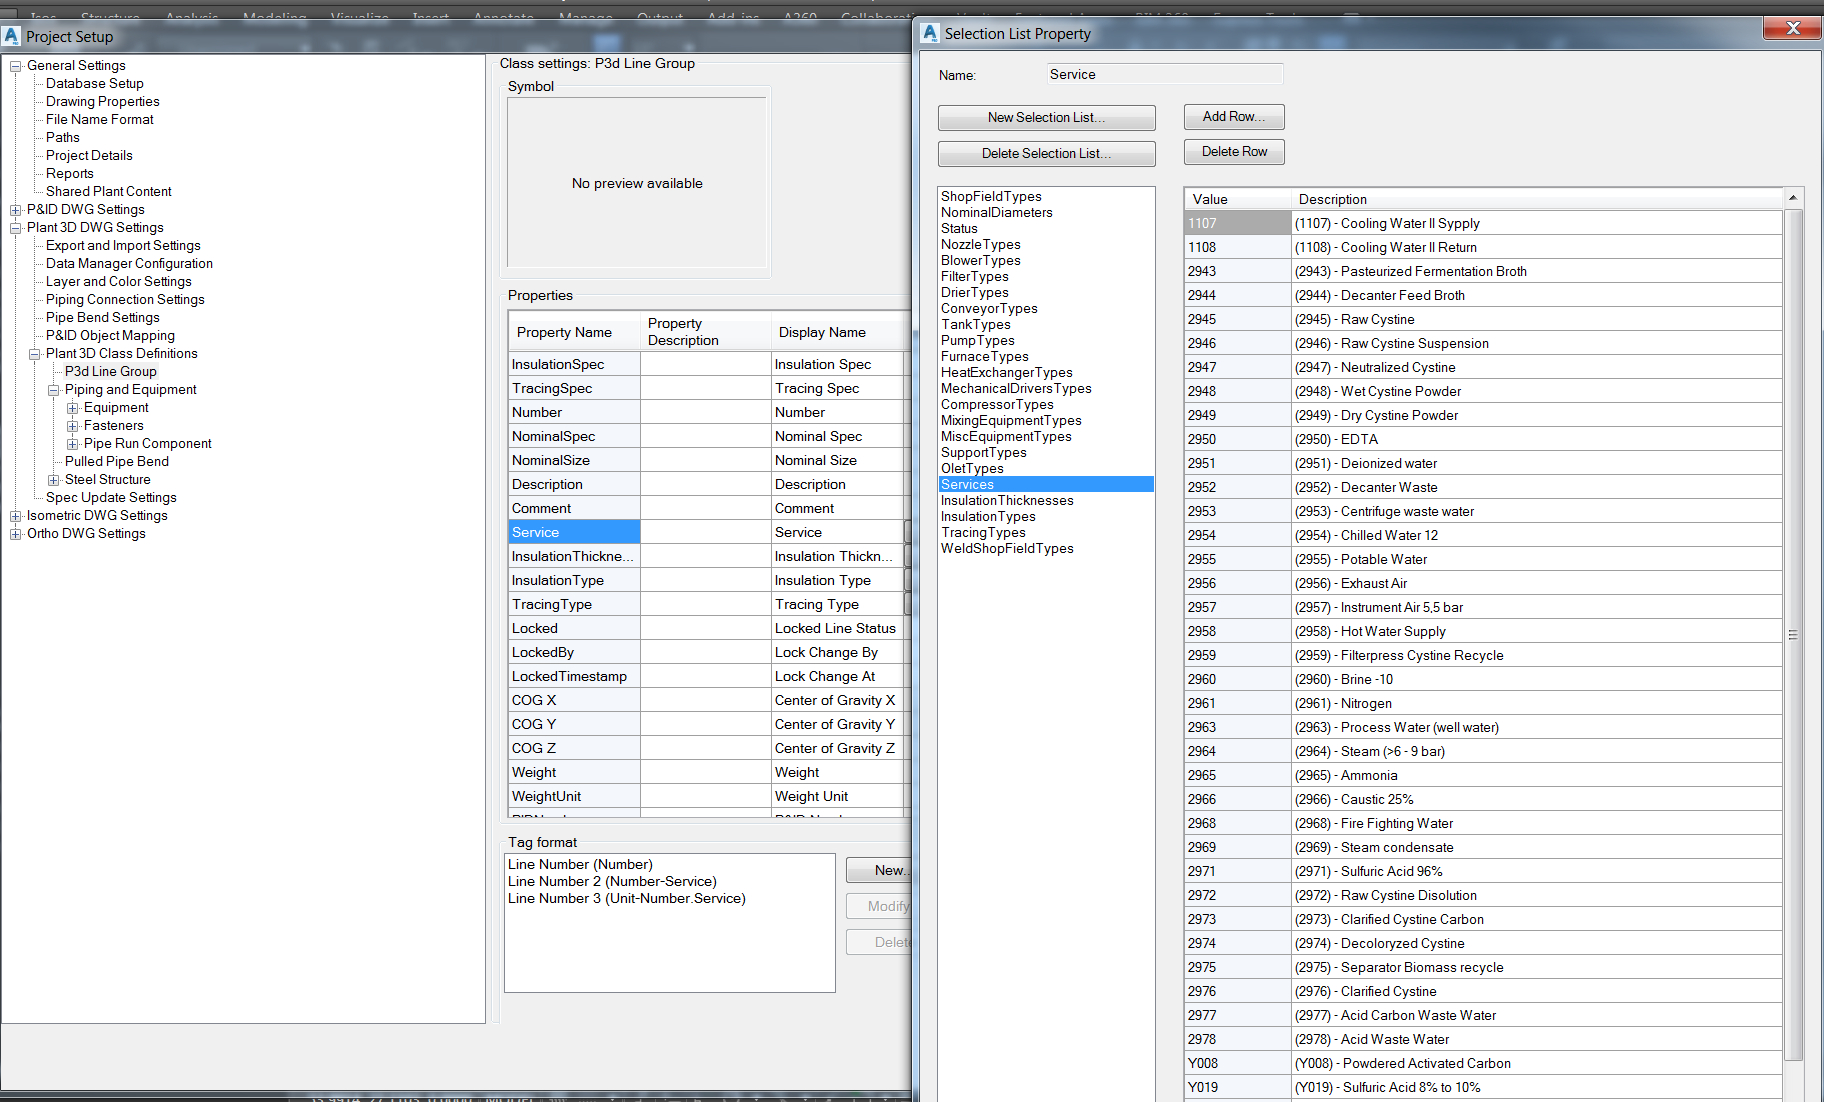
Task: Click the Property Name column header
Action: tap(574, 333)
